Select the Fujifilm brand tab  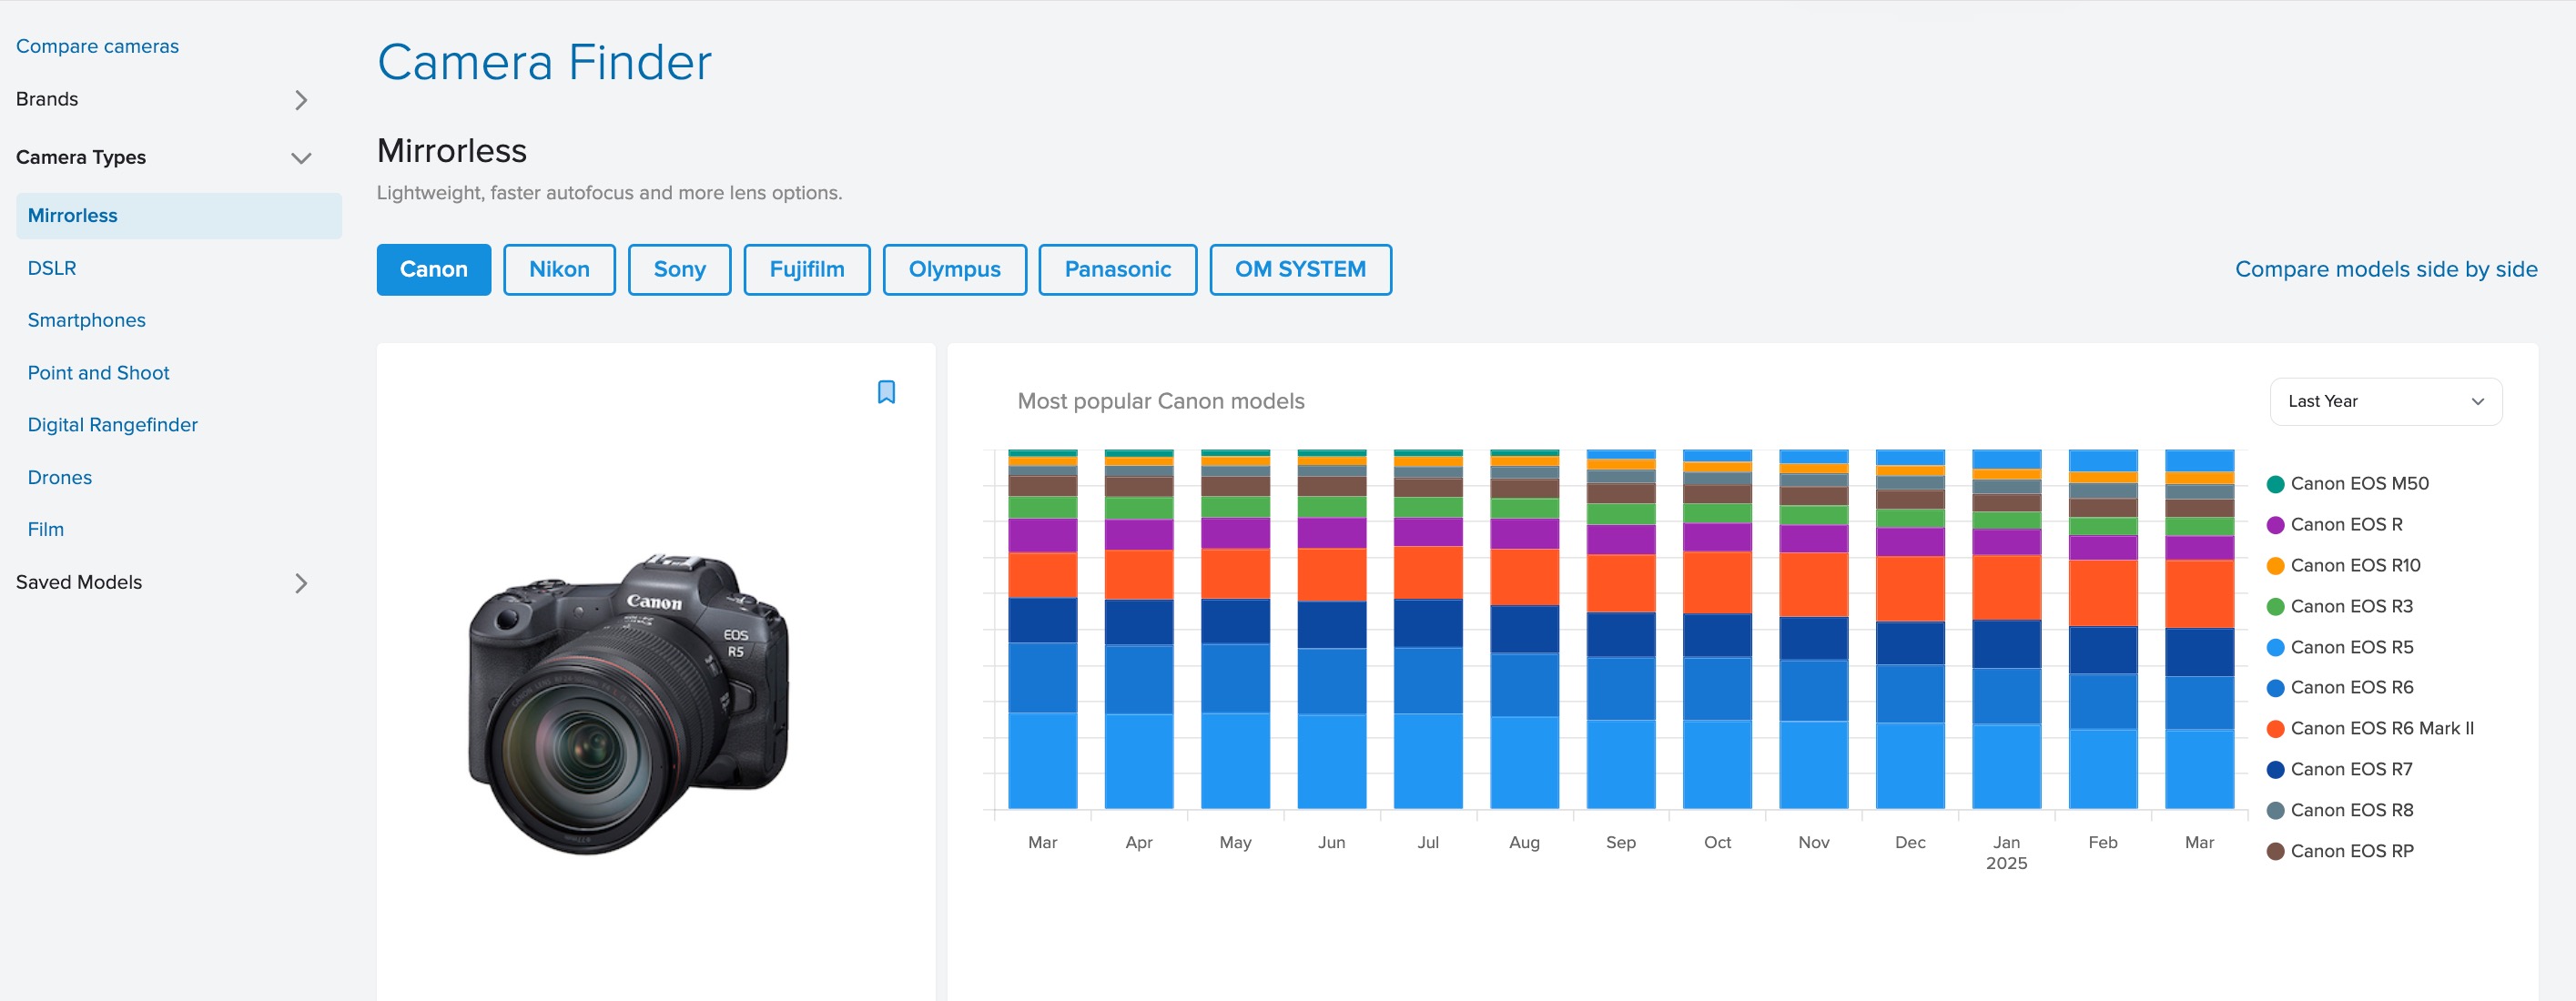pyautogui.click(x=806, y=270)
